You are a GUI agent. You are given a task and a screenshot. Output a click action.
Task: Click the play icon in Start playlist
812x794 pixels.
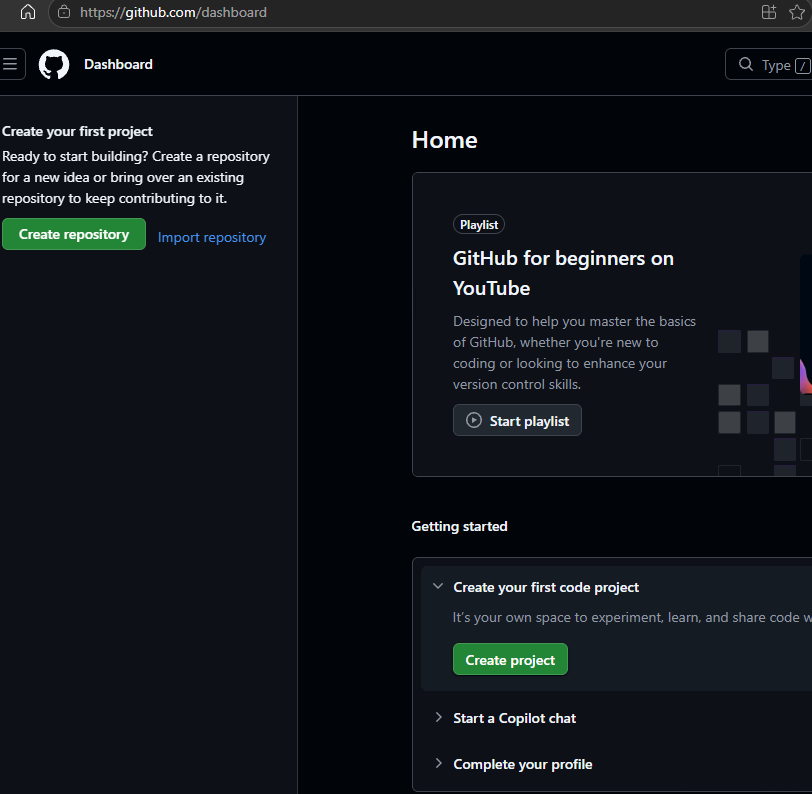point(474,420)
